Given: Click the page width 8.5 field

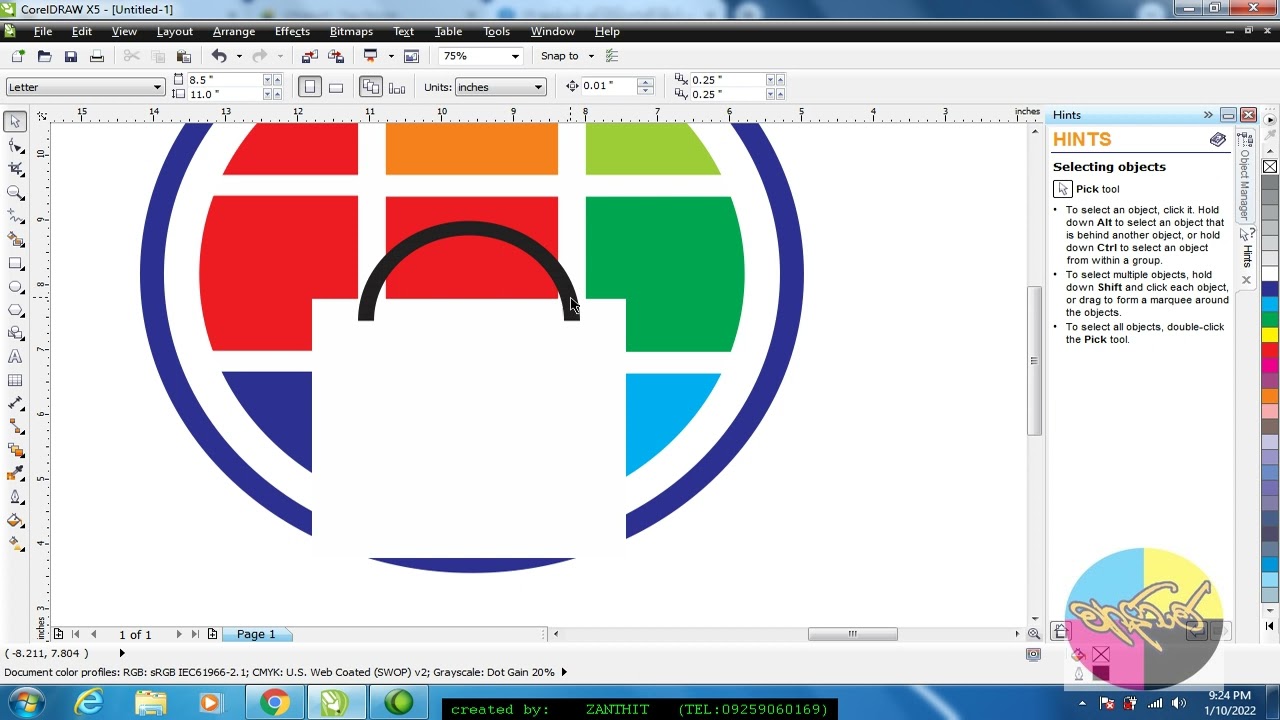Looking at the screenshot, I should [225, 80].
